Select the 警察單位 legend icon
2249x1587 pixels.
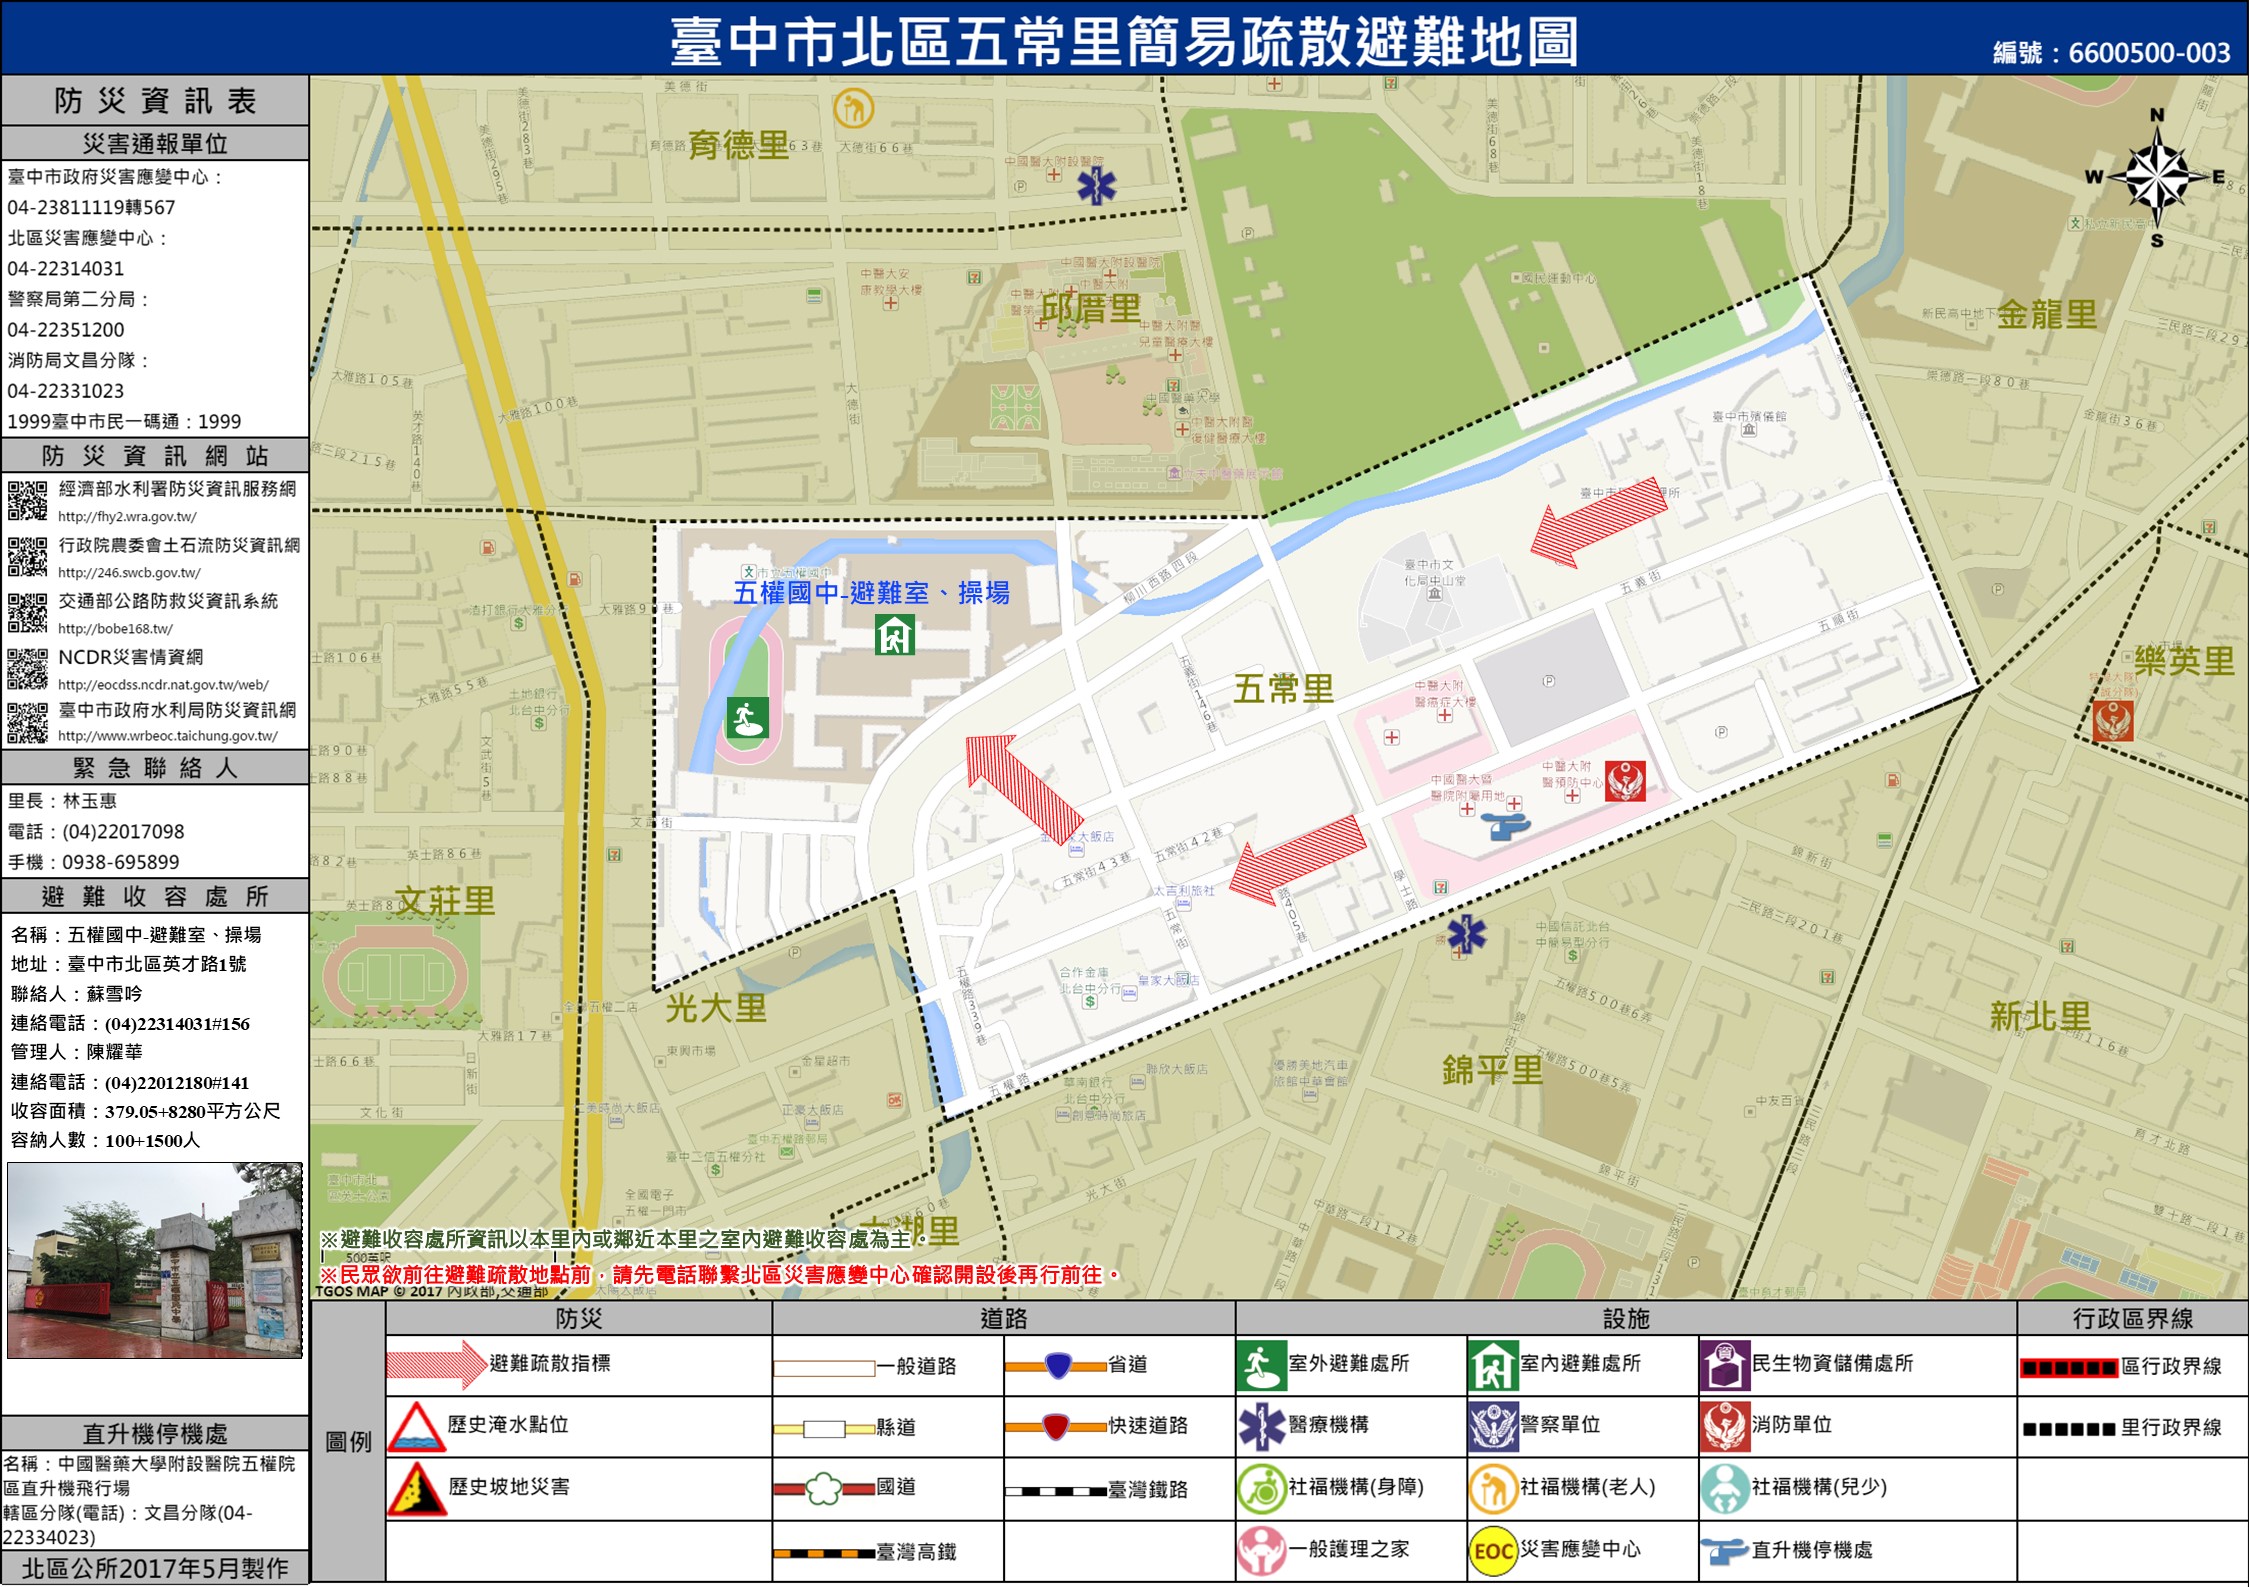(x=1493, y=1426)
